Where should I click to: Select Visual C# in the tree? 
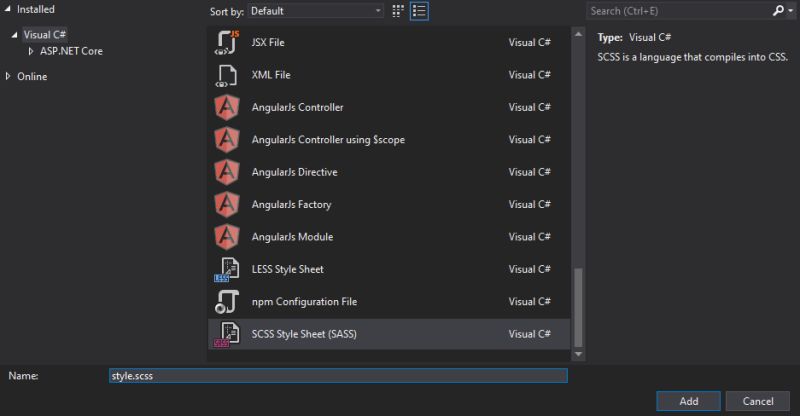[x=45, y=35]
